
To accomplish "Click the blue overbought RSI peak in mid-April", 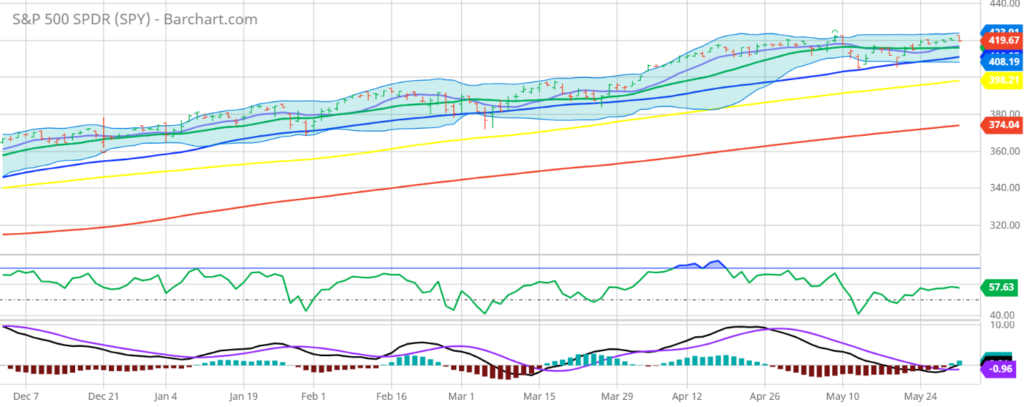I will [717, 263].
